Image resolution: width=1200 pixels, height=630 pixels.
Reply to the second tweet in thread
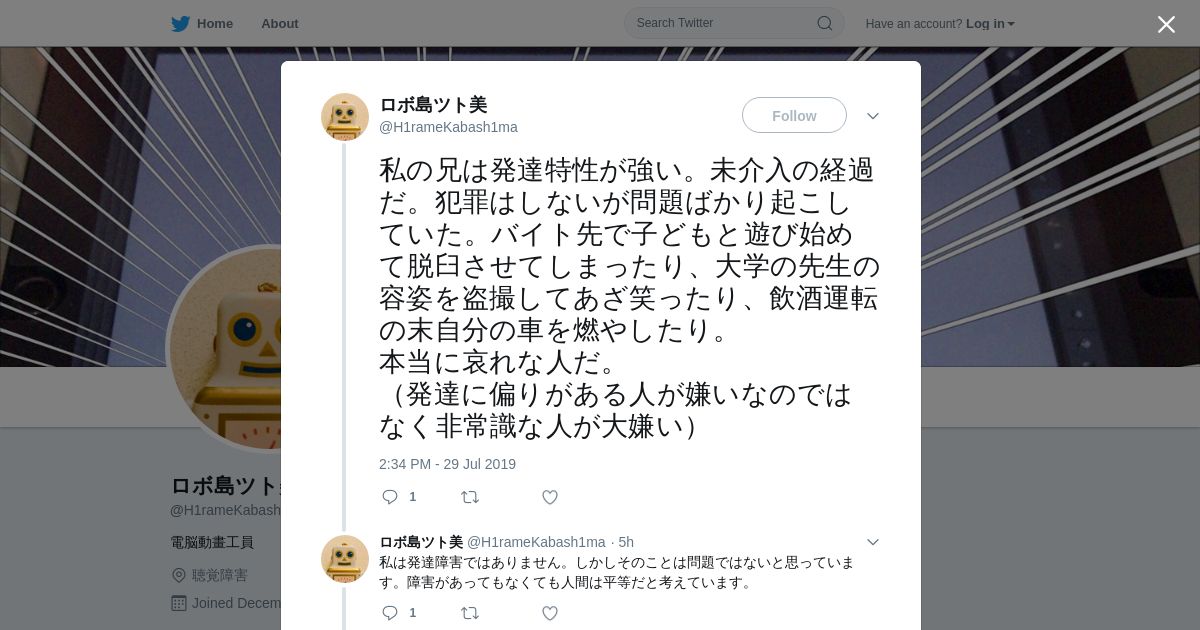[390, 613]
